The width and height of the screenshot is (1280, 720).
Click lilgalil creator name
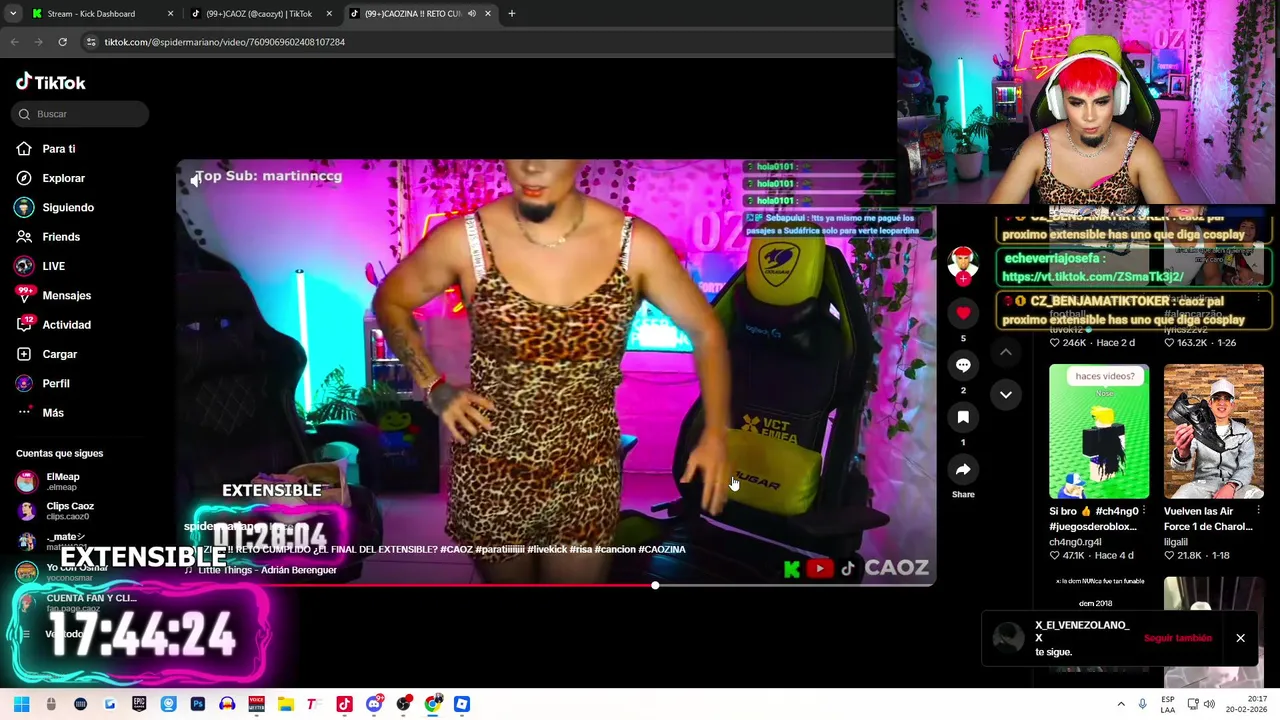point(1176,542)
